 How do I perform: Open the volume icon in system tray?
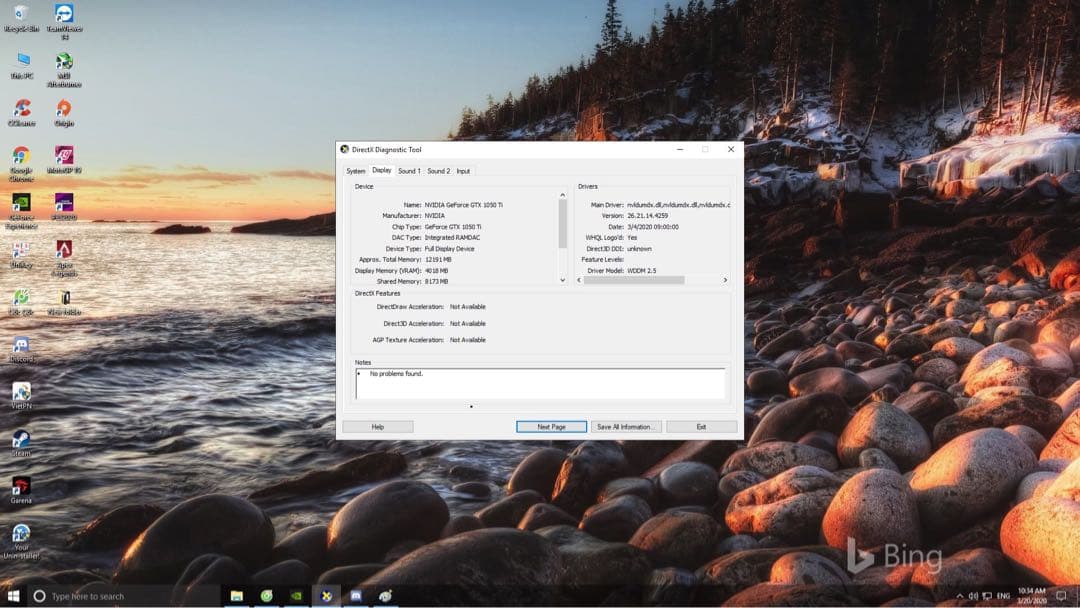pos(973,596)
